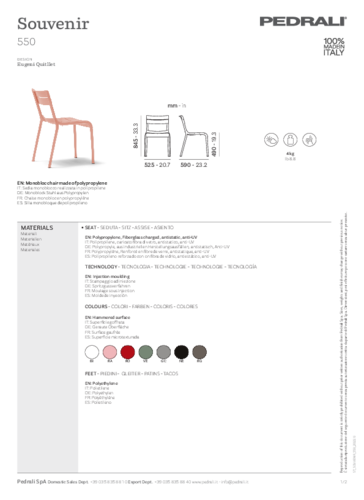Viewport: 364px width, 500px height.
Task: Click the weight icon above 4 kg
Action: [290, 140]
